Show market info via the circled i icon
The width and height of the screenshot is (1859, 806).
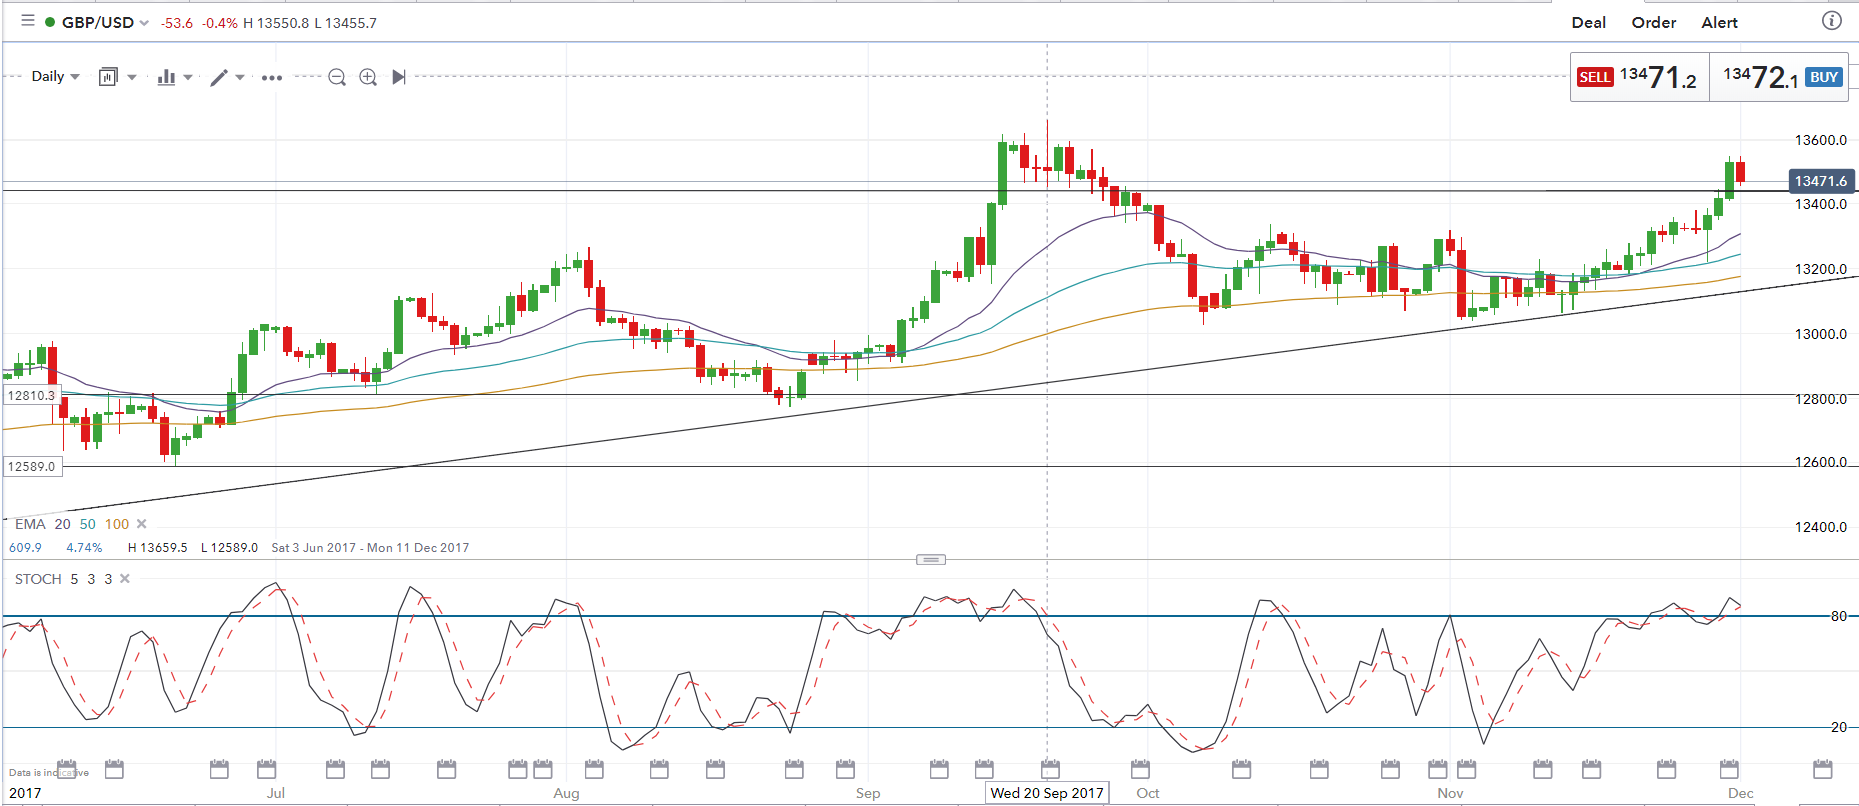pyautogui.click(x=1832, y=21)
